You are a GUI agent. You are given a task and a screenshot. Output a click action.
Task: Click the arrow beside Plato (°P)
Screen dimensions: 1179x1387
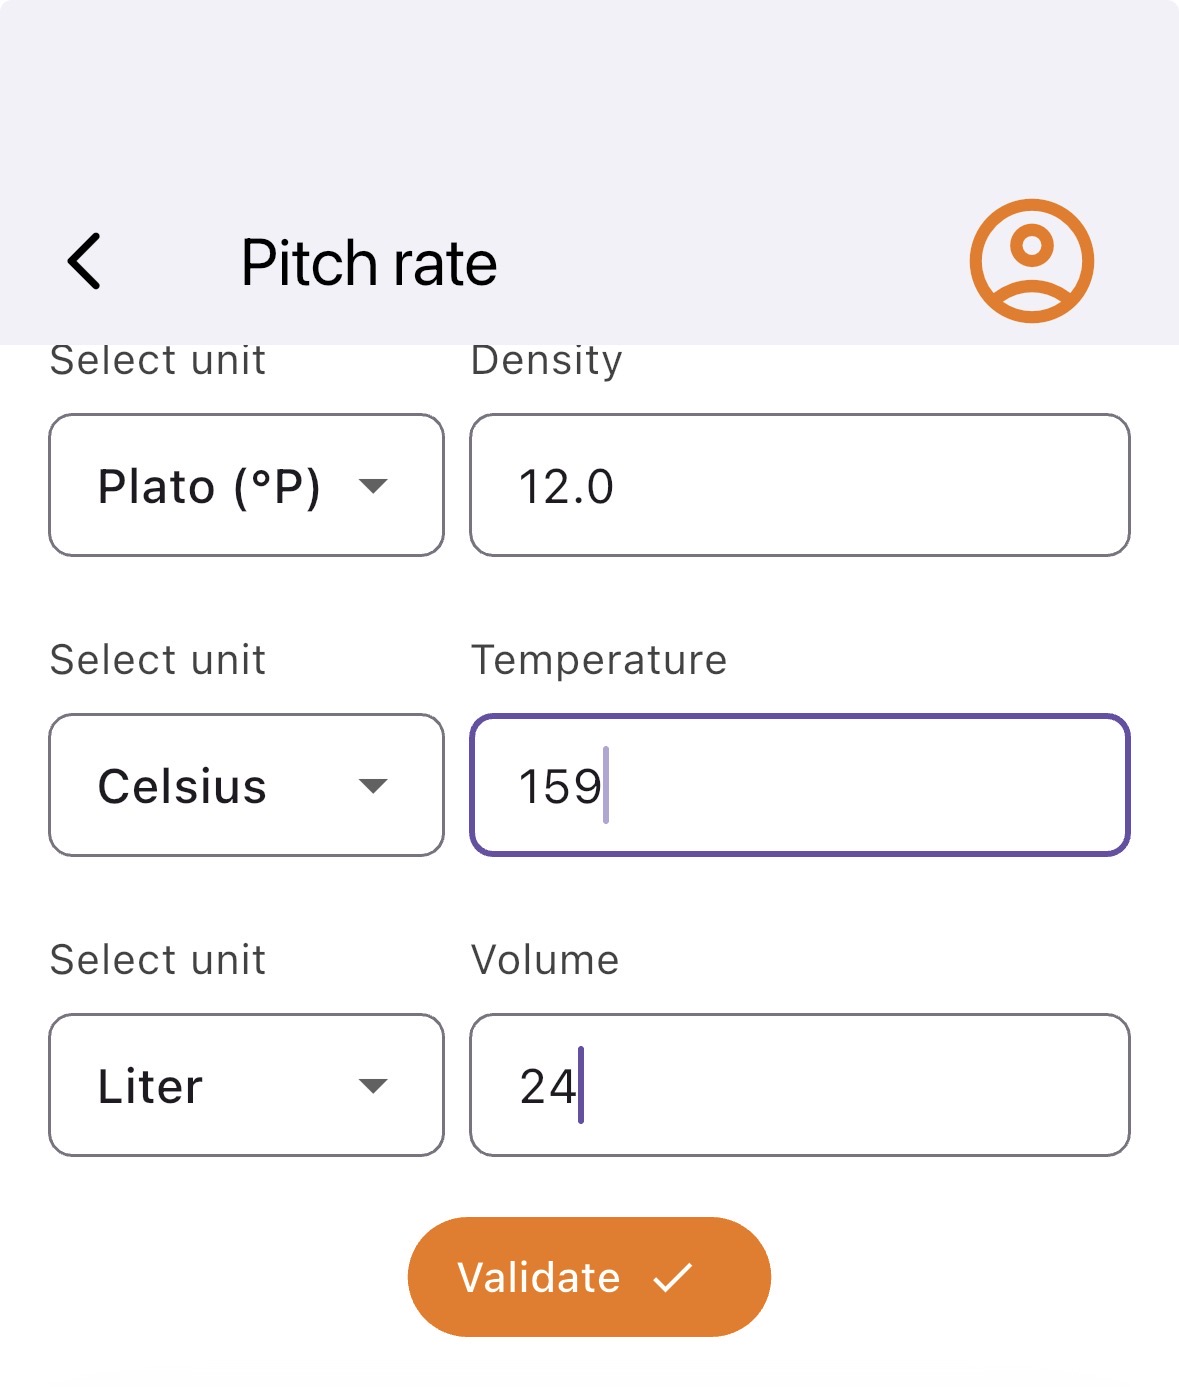pos(373,486)
